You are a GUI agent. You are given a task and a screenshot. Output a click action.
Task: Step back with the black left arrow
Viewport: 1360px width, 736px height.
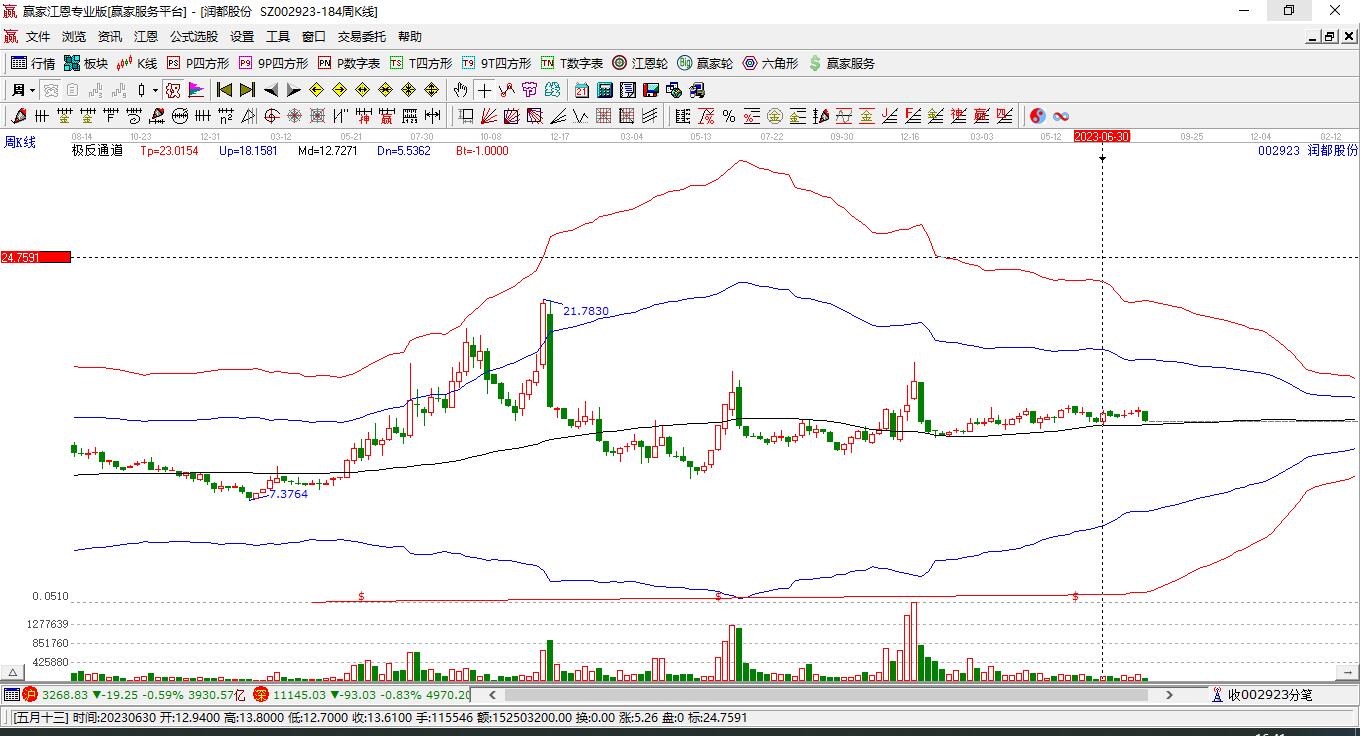[270, 90]
